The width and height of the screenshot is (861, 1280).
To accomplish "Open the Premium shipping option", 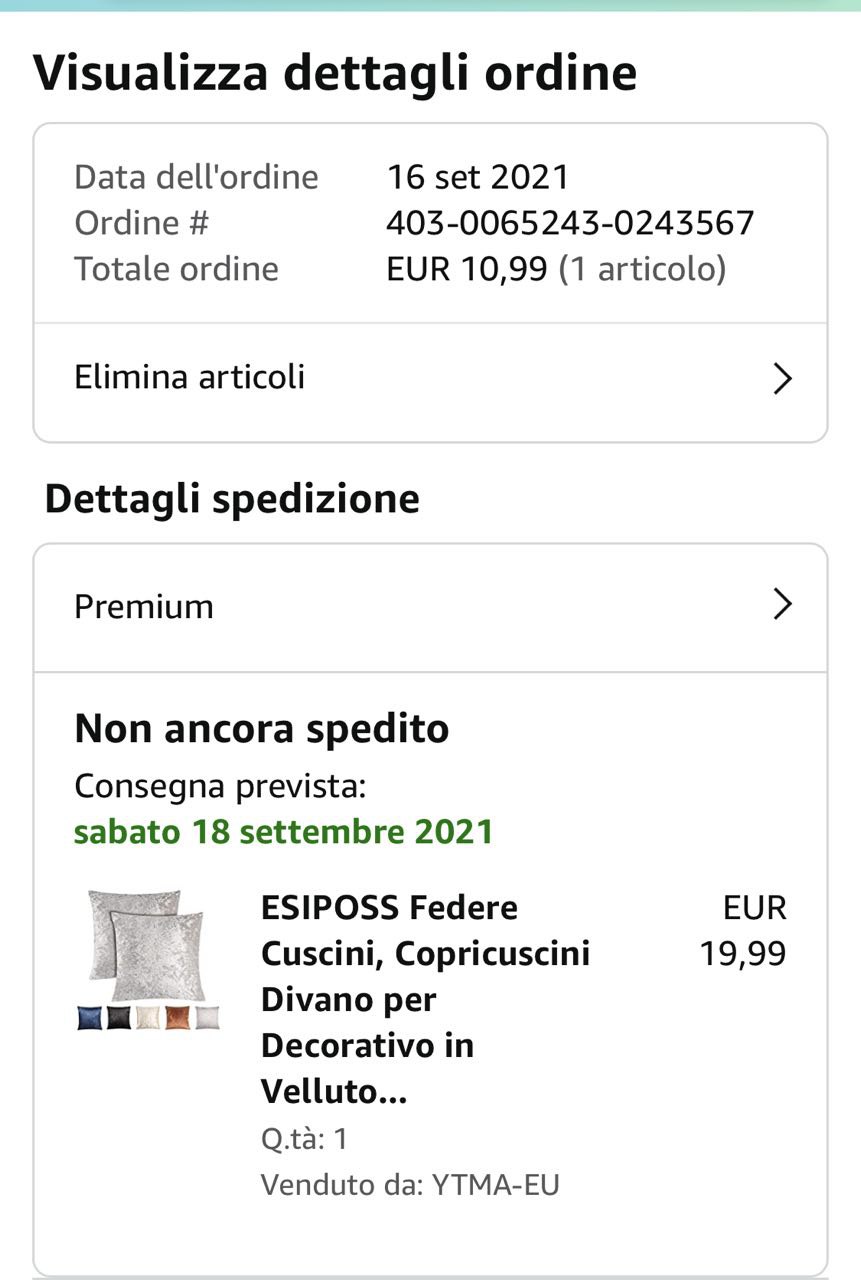I will tap(144, 607).
